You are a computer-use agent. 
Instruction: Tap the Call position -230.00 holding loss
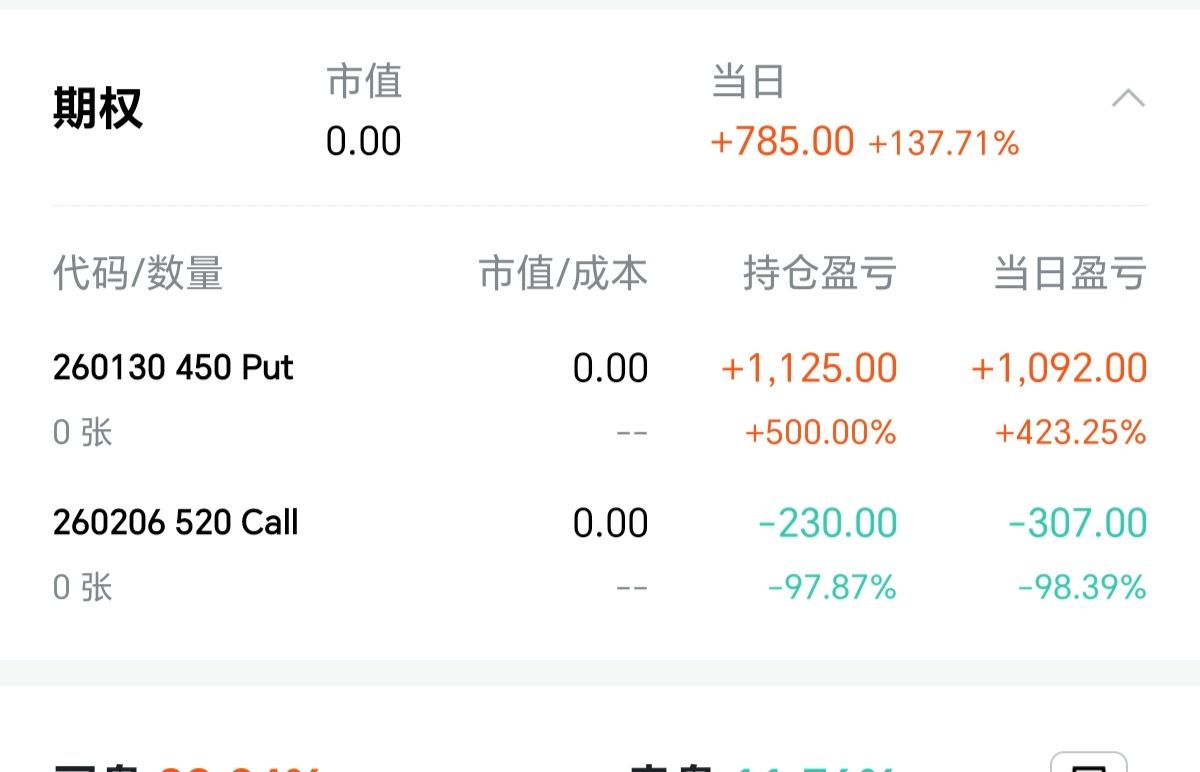click(x=827, y=523)
